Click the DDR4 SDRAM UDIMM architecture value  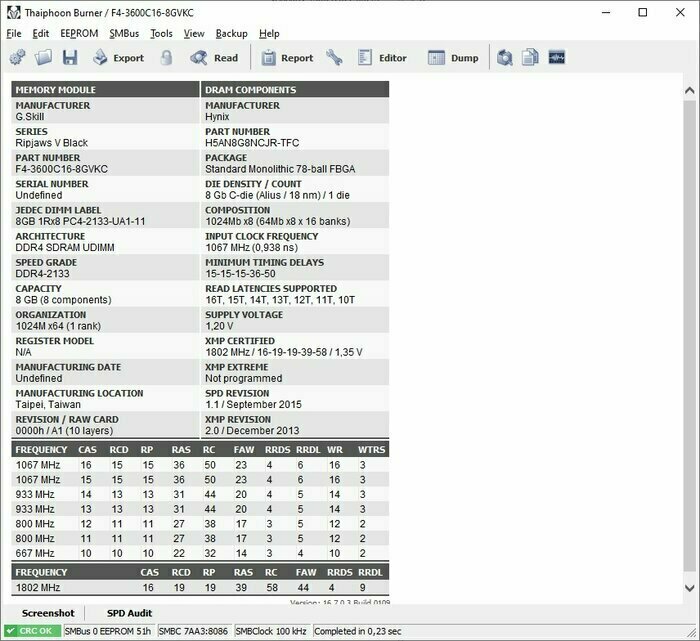(x=65, y=247)
